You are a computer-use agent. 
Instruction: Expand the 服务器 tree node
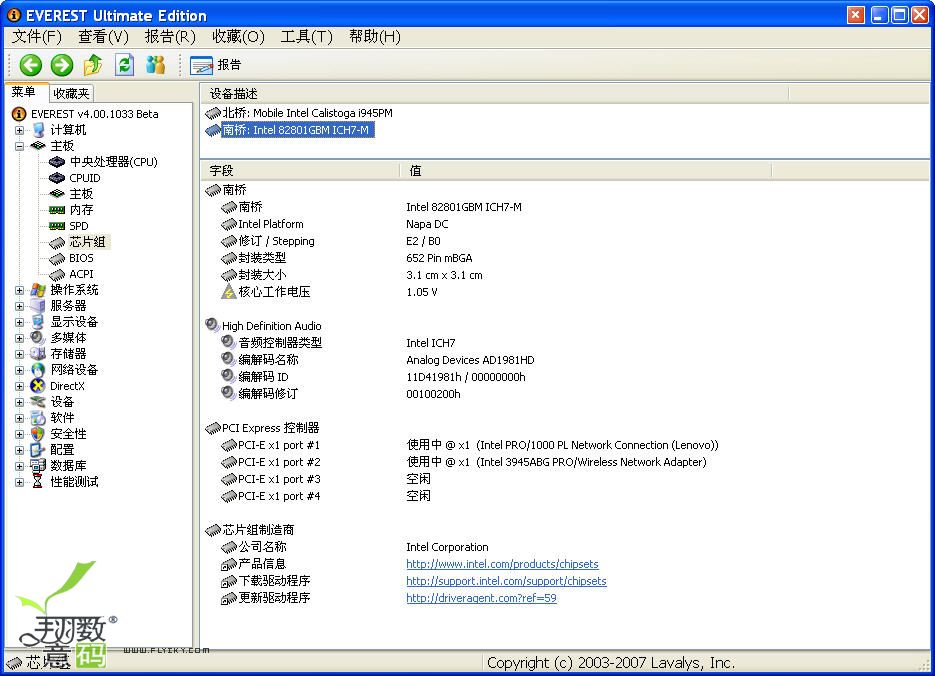pos(20,306)
